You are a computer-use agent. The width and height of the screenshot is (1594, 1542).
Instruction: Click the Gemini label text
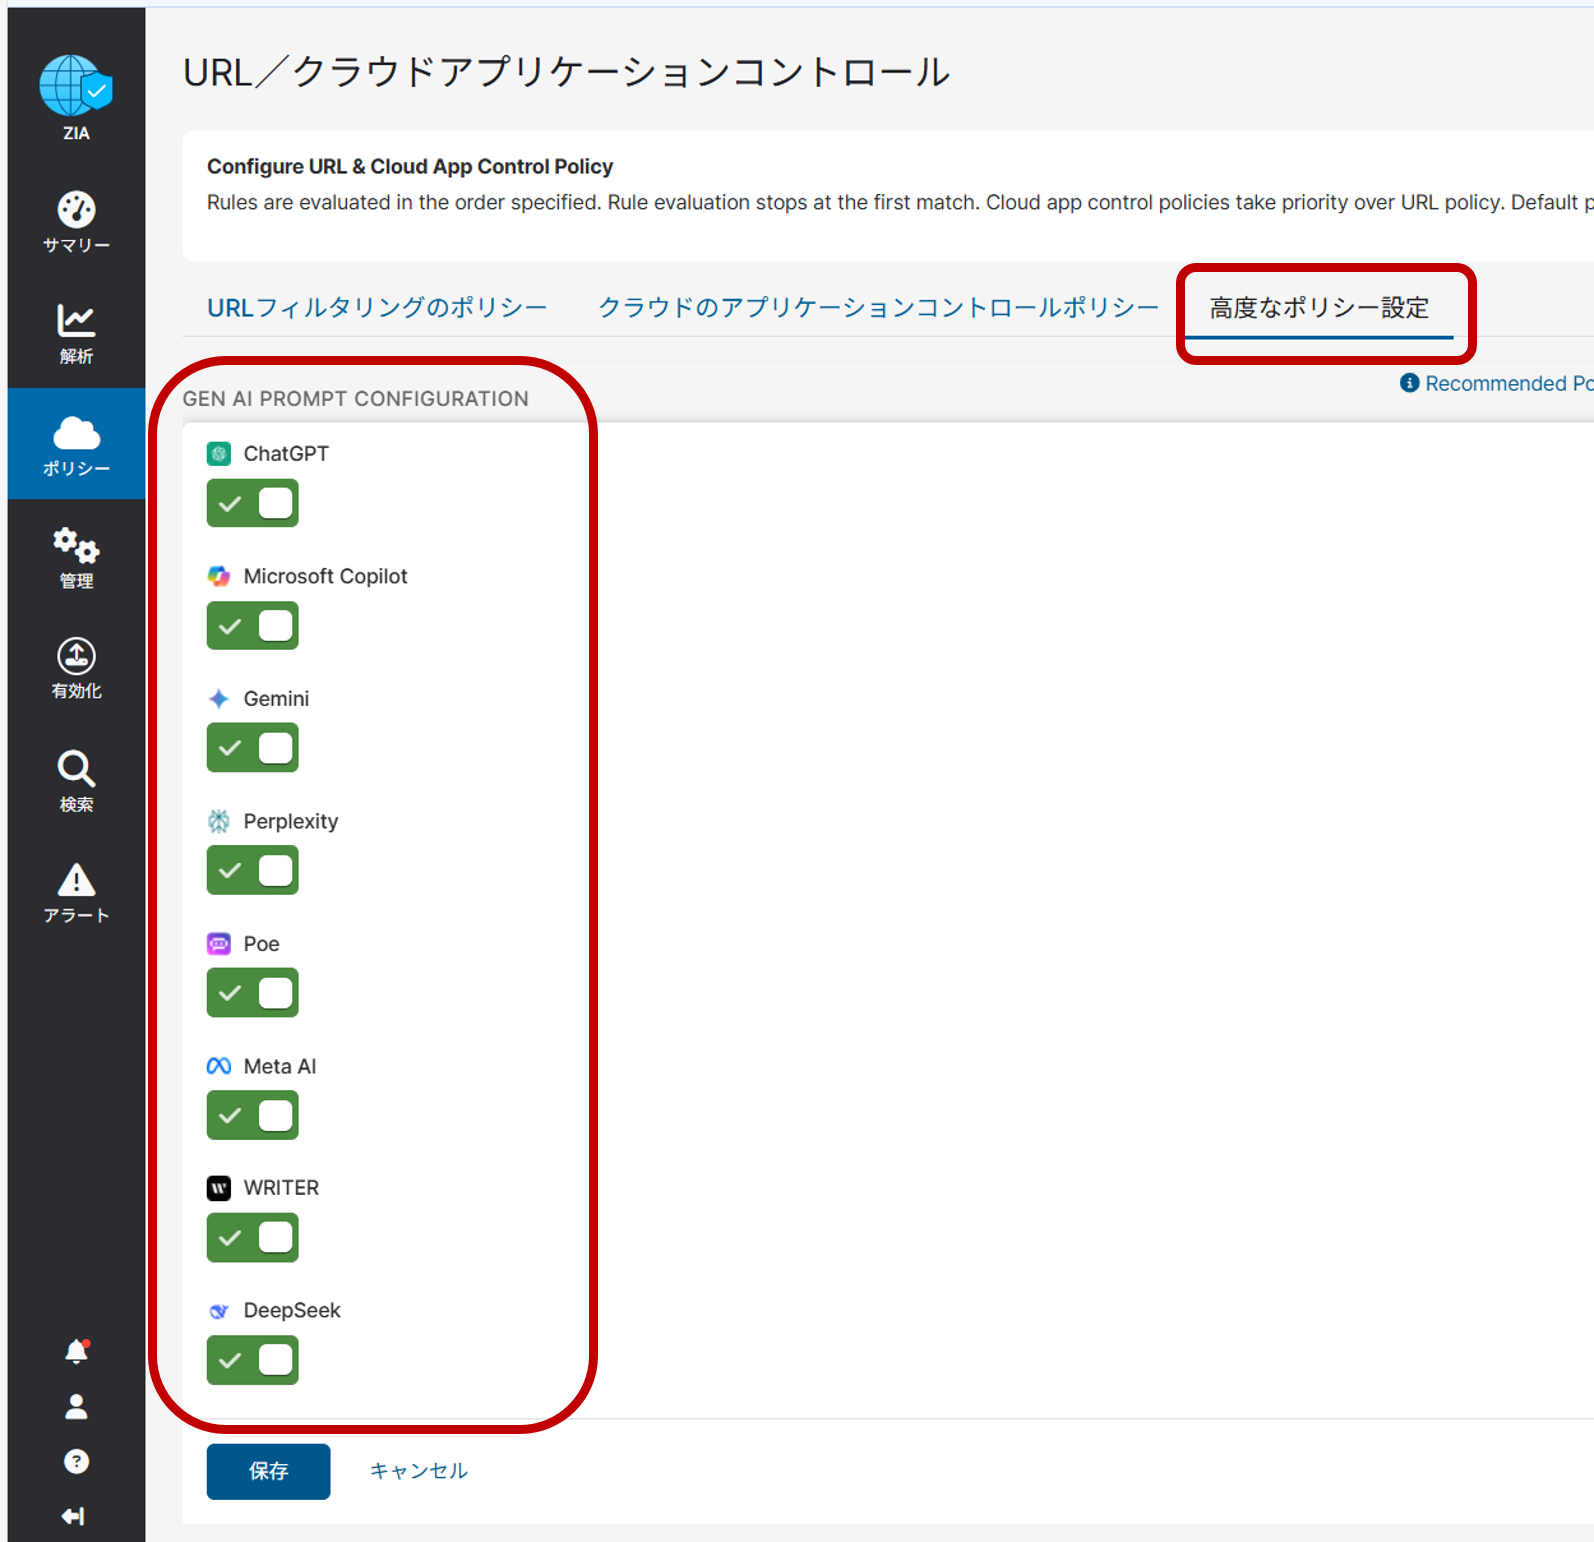pyautogui.click(x=276, y=699)
